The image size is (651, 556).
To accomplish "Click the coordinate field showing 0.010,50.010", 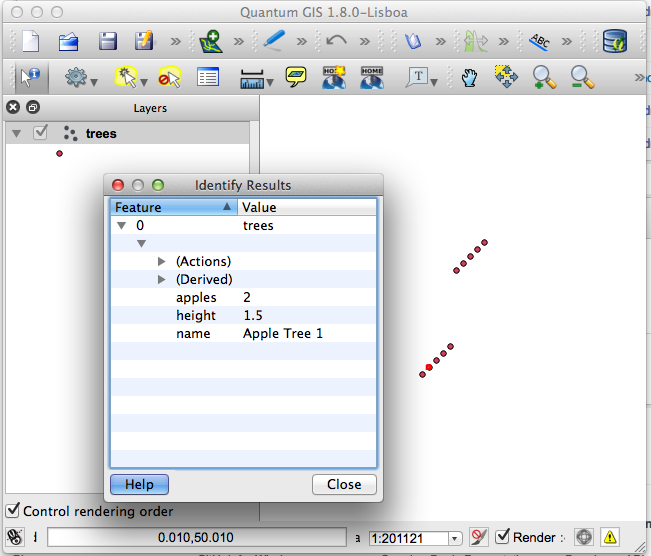I will click(x=197, y=538).
